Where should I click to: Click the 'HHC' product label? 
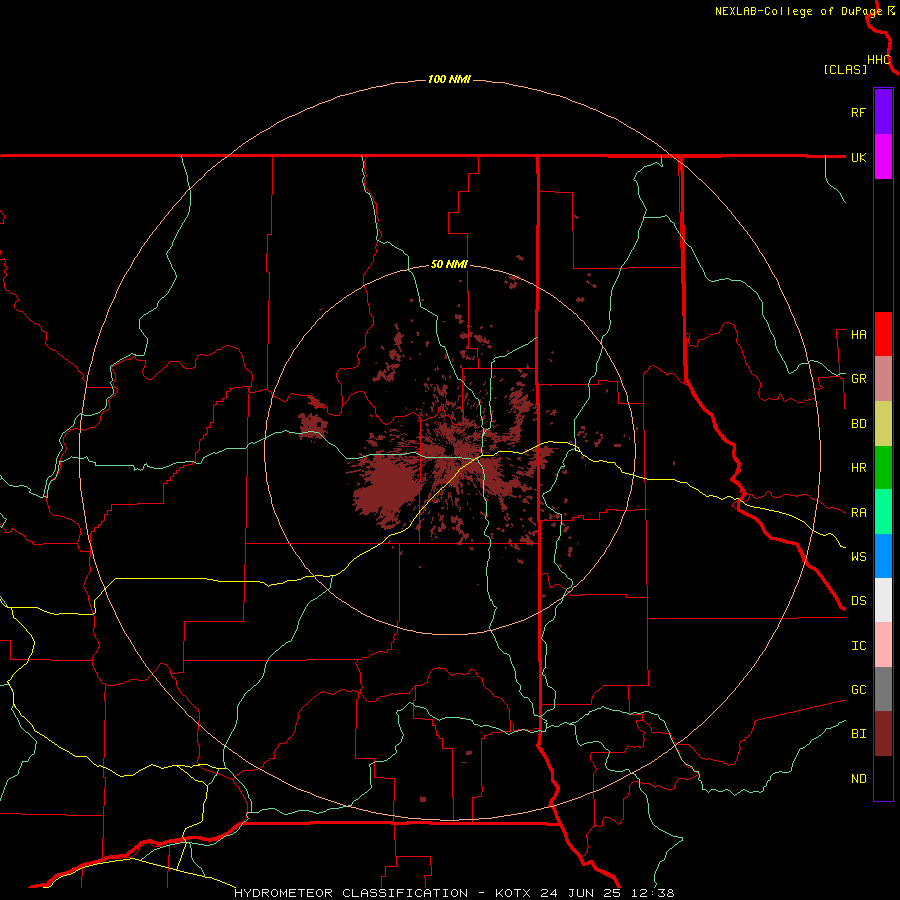pos(878,60)
